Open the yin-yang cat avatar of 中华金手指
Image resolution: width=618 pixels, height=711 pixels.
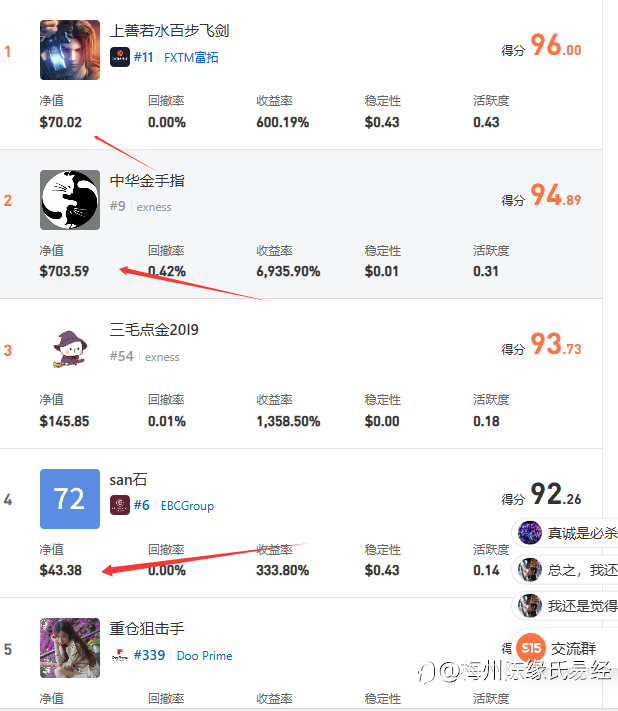[x=70, y=200]
